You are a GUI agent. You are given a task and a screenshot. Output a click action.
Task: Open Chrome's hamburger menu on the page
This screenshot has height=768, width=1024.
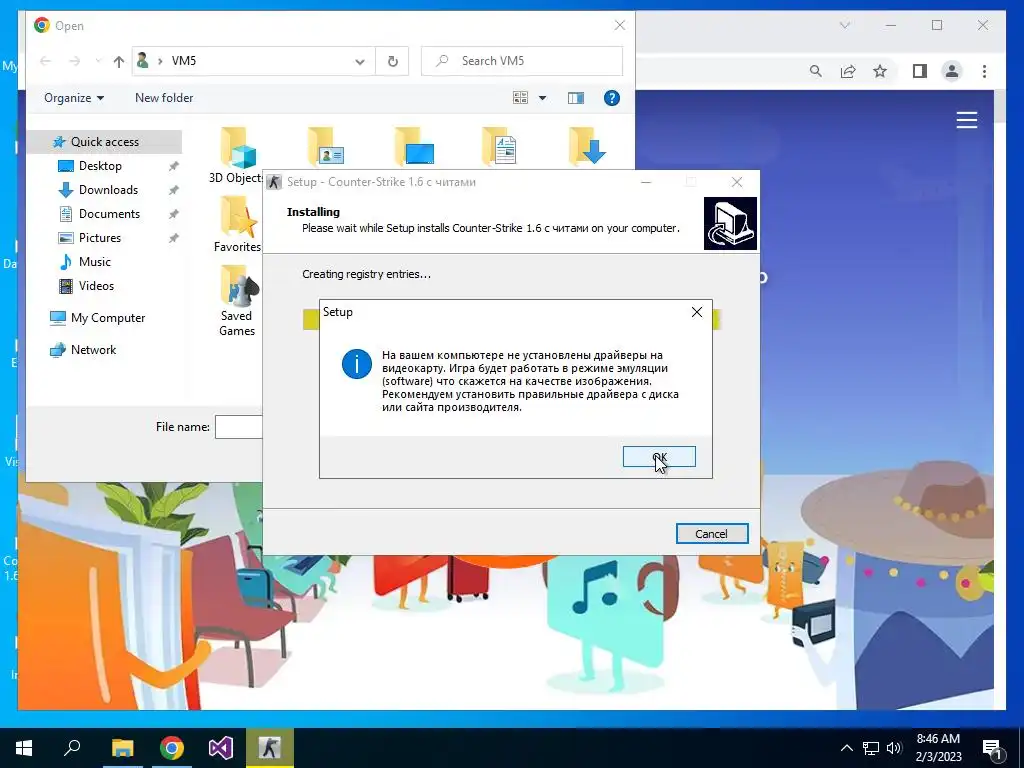pos(967,120)
